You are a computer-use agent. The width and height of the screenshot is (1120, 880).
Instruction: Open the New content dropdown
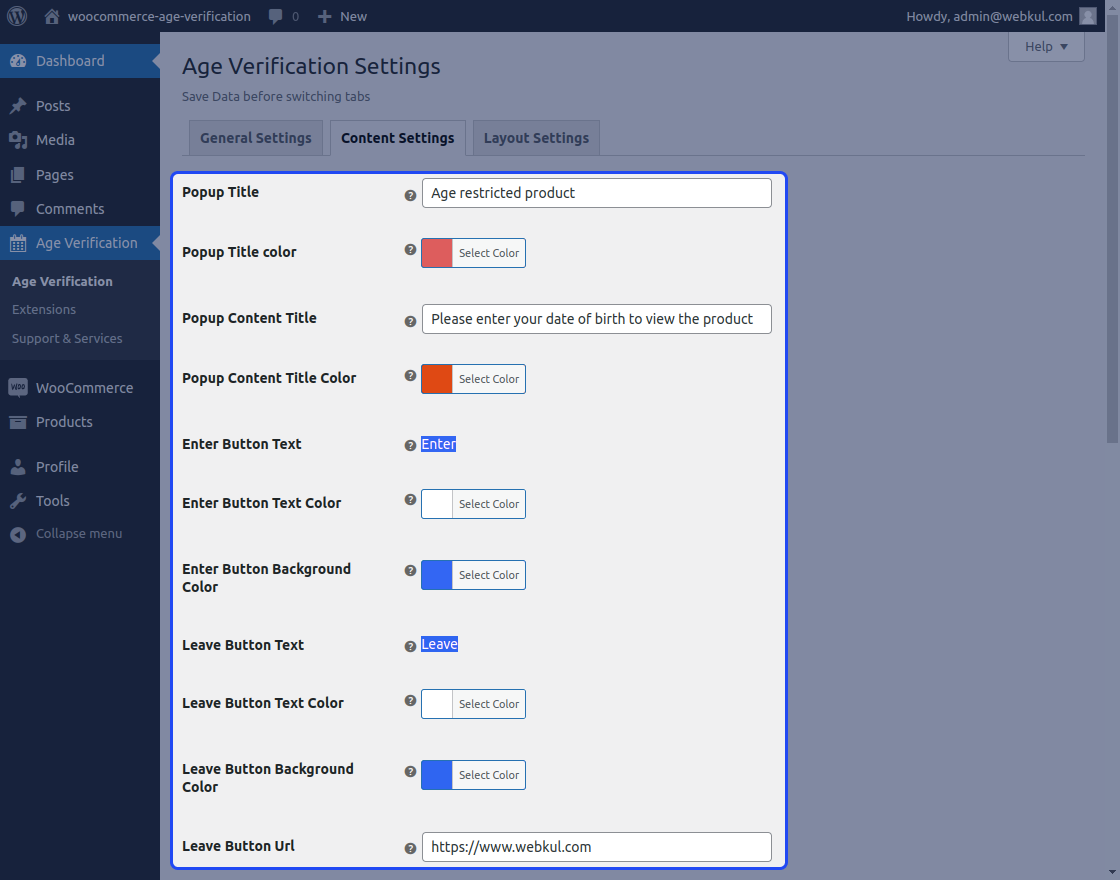[x=342, y=16]
